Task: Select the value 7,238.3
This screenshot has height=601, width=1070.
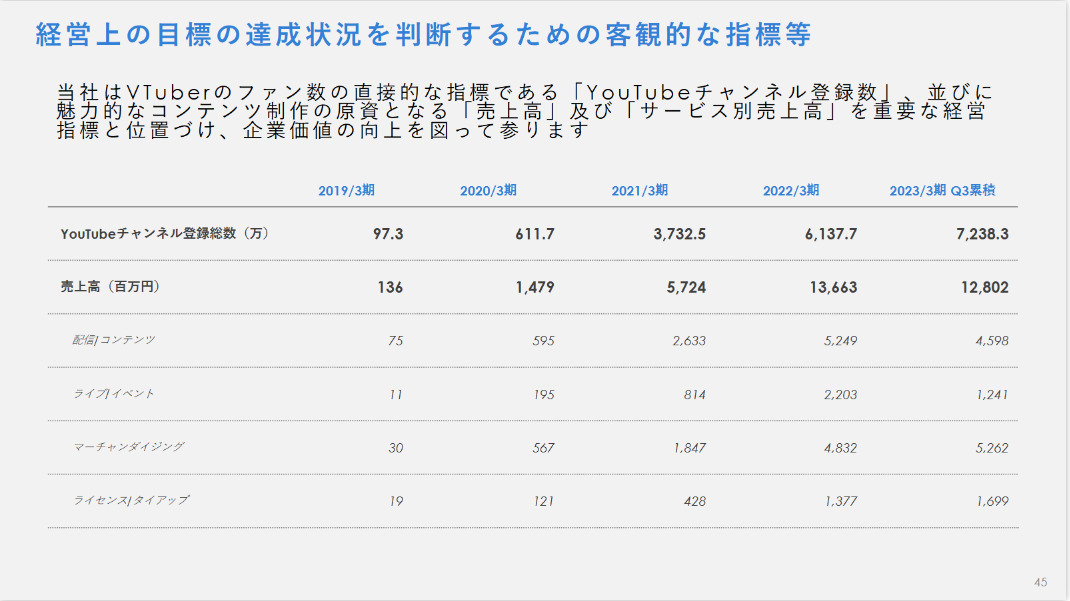Action: click(x=982, y=234)
